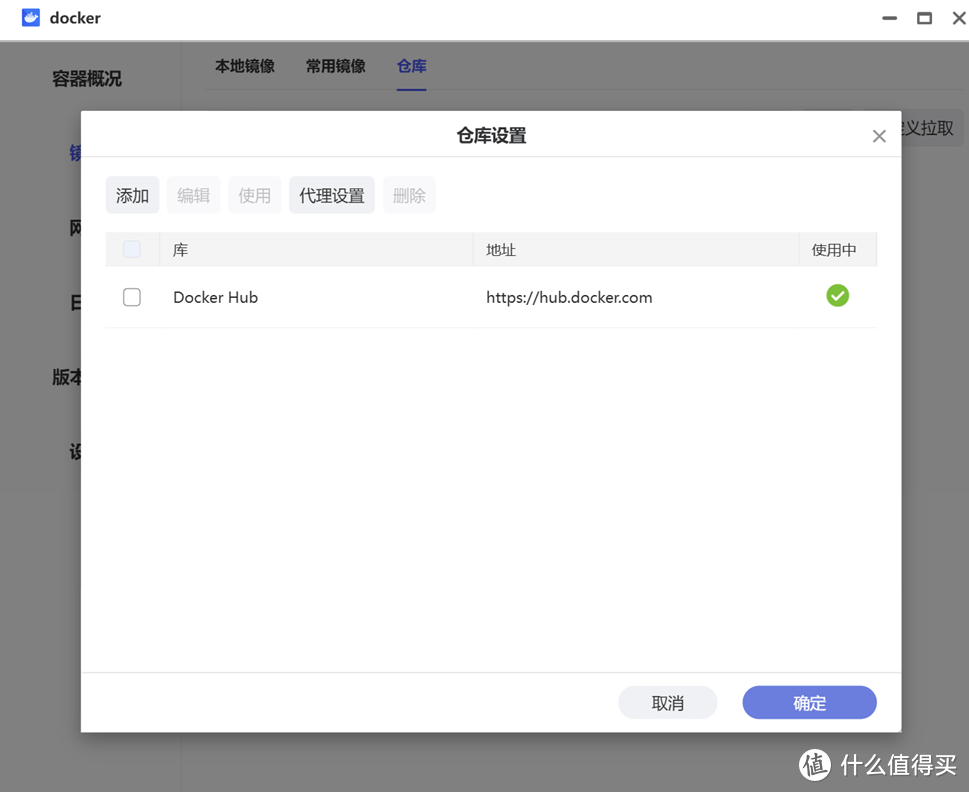Click the https://hub.docker.com address
The height and width of the screenshot is (792, 969).
pyautogui.click(x=568, y=297)
